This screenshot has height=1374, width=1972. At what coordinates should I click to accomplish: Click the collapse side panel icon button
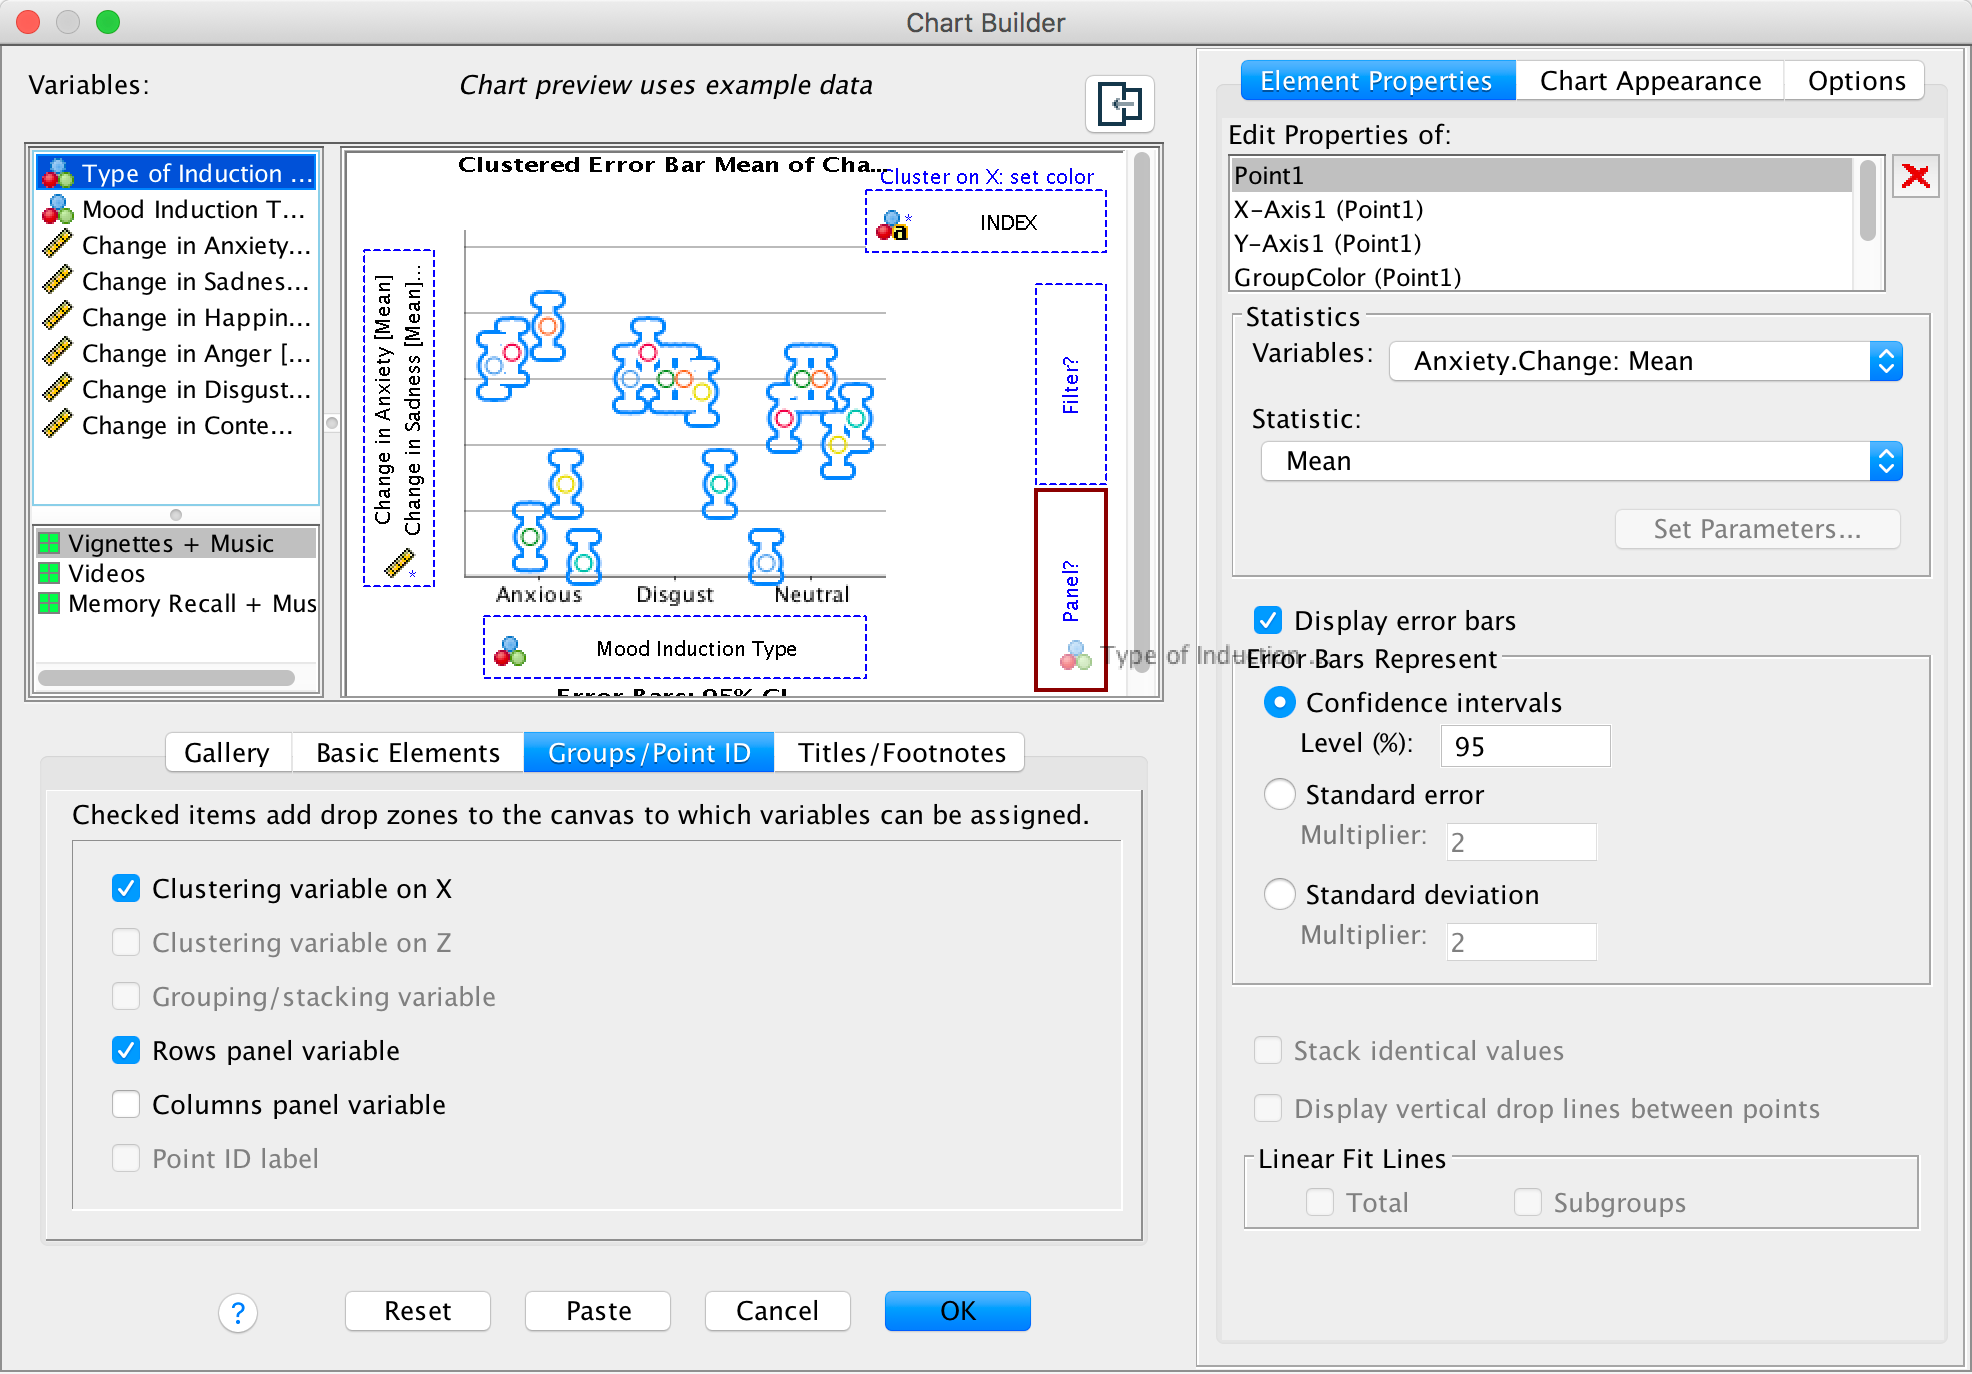[x=1119, y=103]
